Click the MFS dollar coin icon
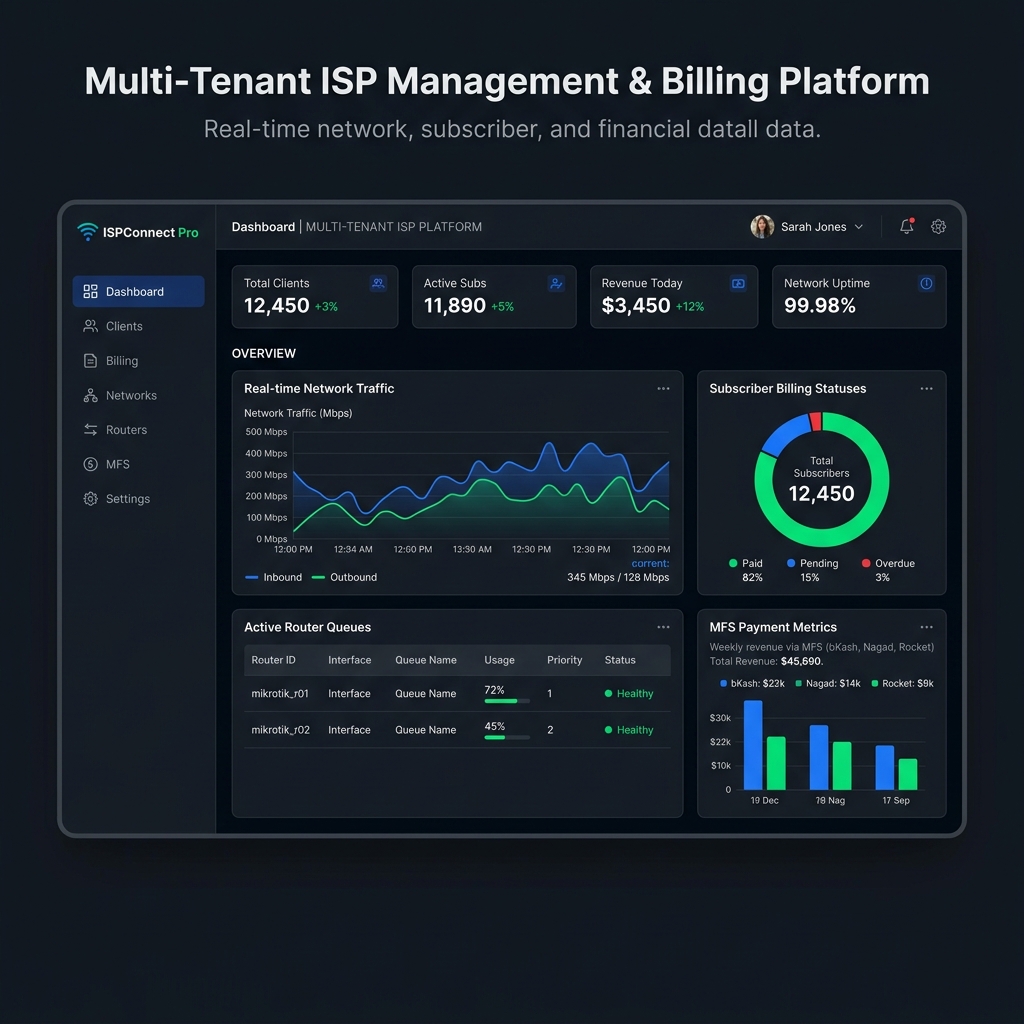Screen dimensions: 1024x1024 pos(91,464)
